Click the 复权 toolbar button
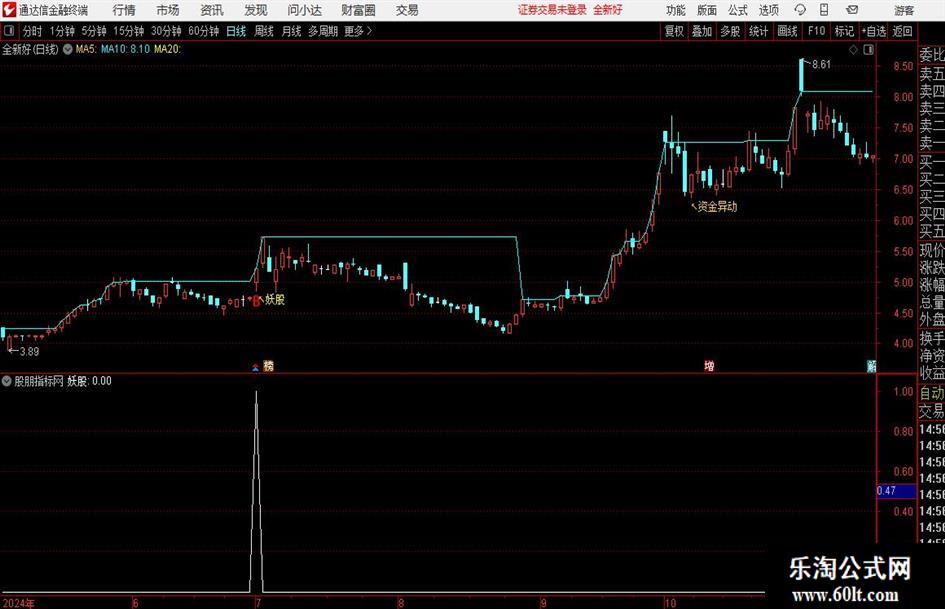945x609 pixels. coord(674,31)
